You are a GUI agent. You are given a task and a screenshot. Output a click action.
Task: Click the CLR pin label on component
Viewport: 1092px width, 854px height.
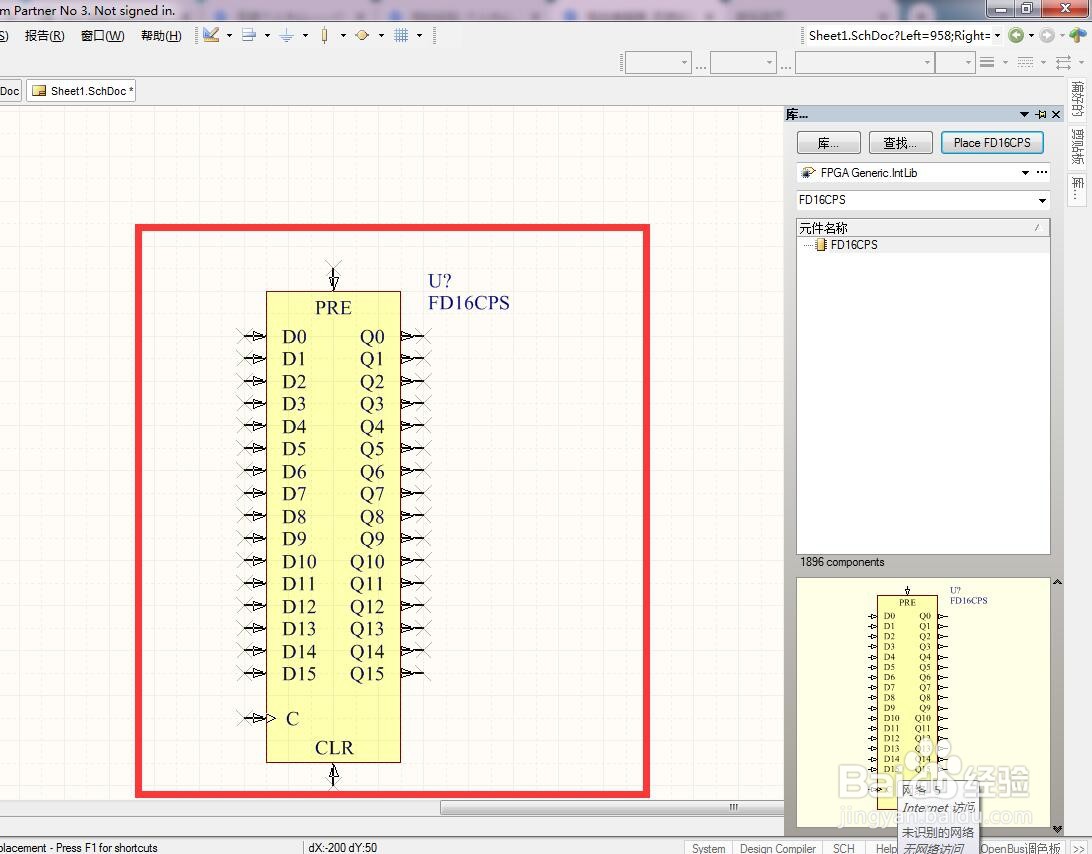[334, 747]
